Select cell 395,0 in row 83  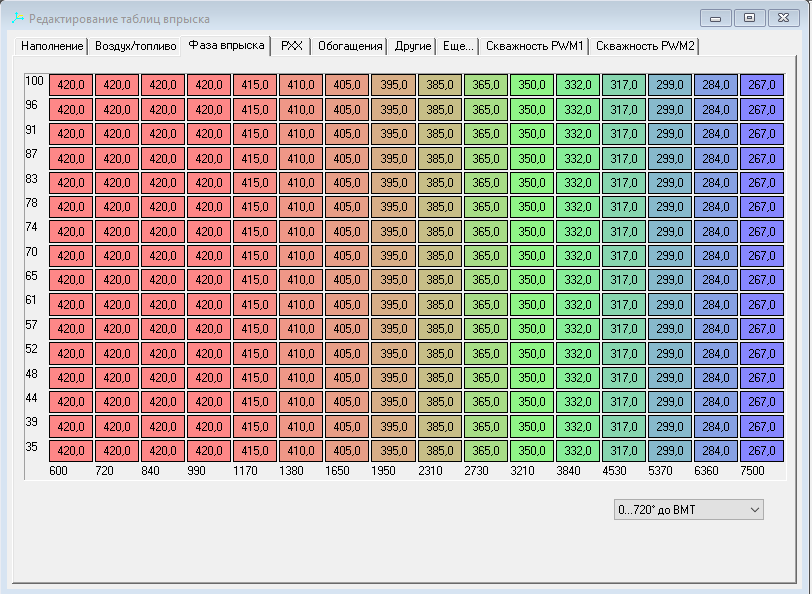(393, 182)
